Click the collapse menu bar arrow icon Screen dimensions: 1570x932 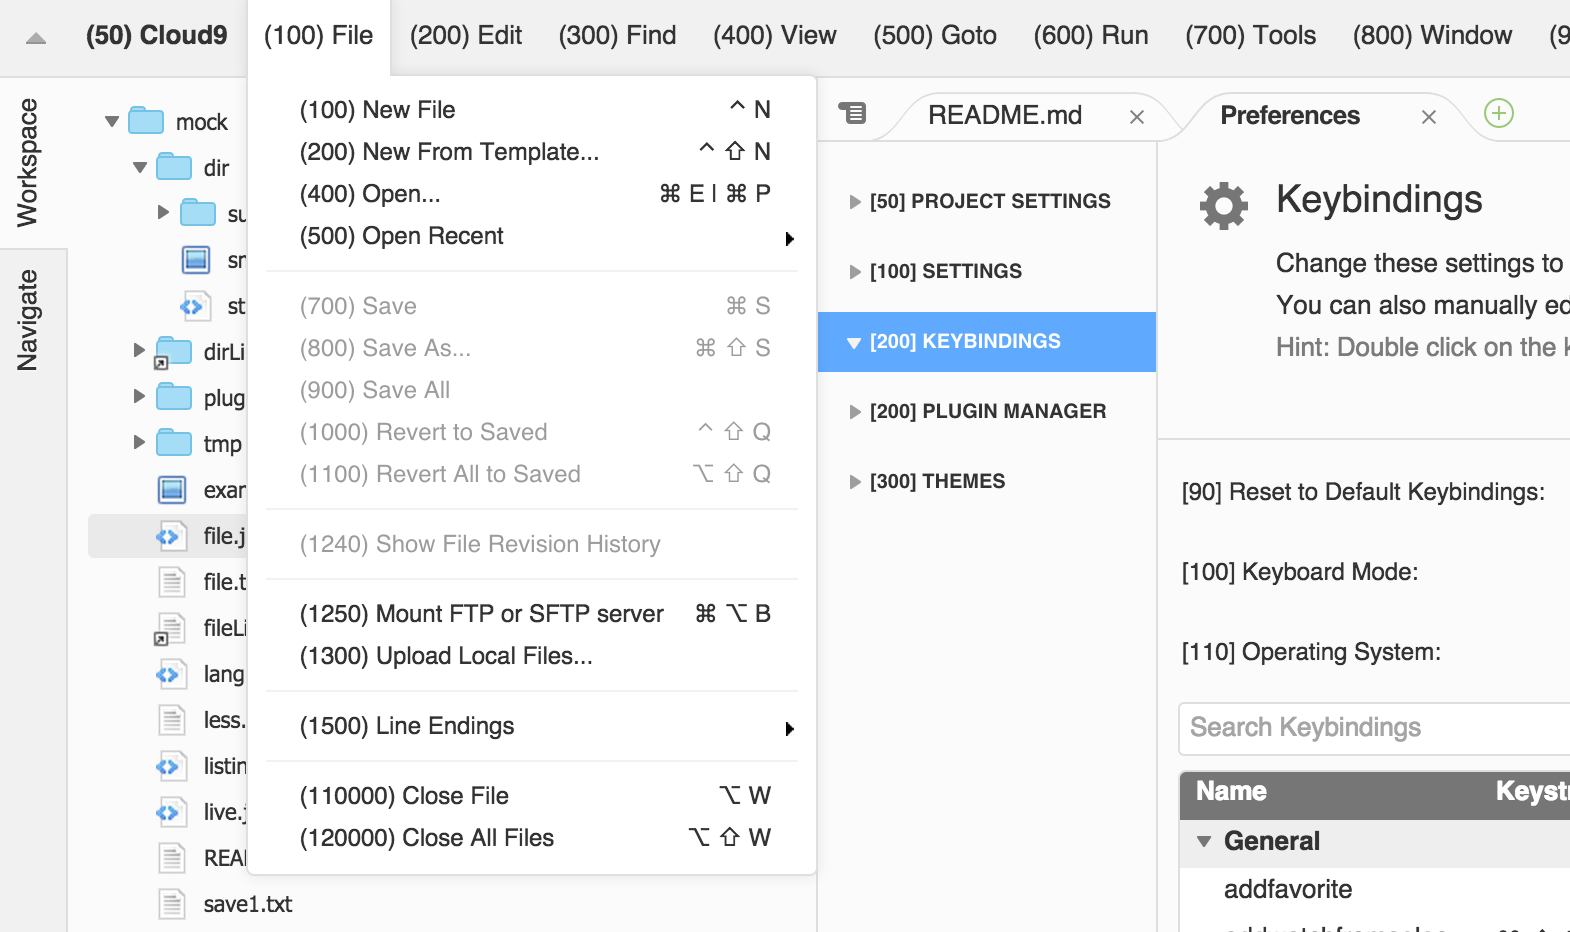point(36,39)
